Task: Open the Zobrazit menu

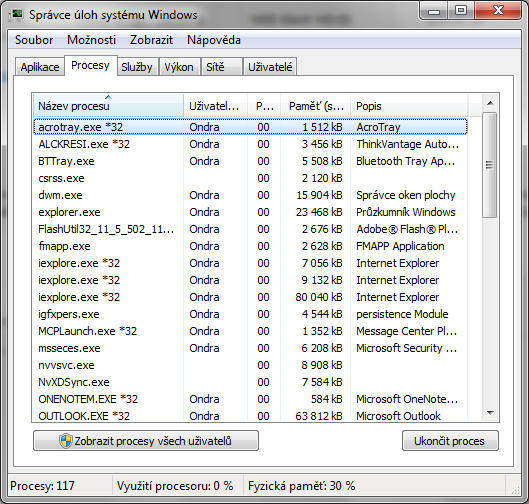Action: point(151,40)
